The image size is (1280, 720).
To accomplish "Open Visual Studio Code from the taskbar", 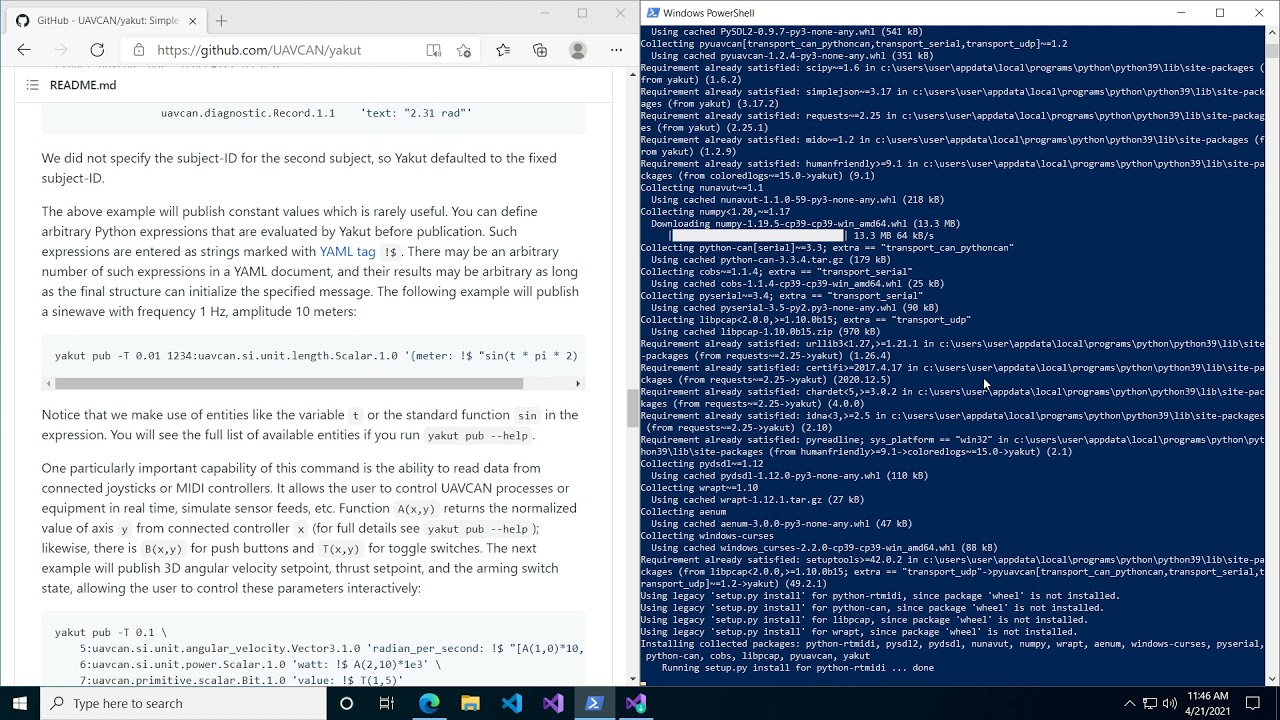I will pos(511,703).
